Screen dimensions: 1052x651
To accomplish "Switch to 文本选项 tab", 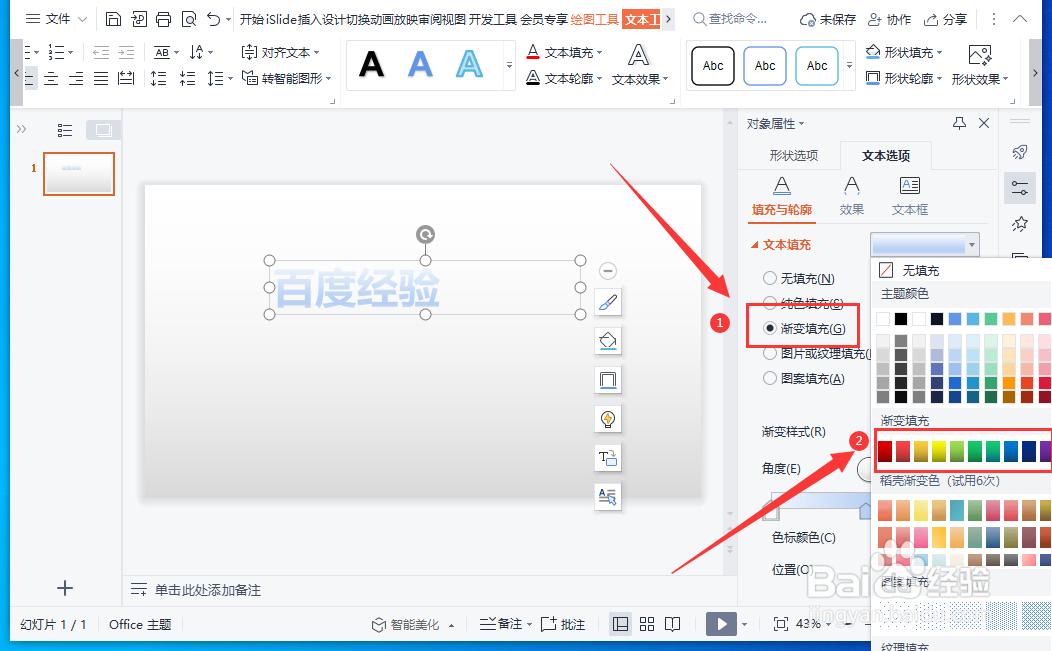I will (886, 156).
